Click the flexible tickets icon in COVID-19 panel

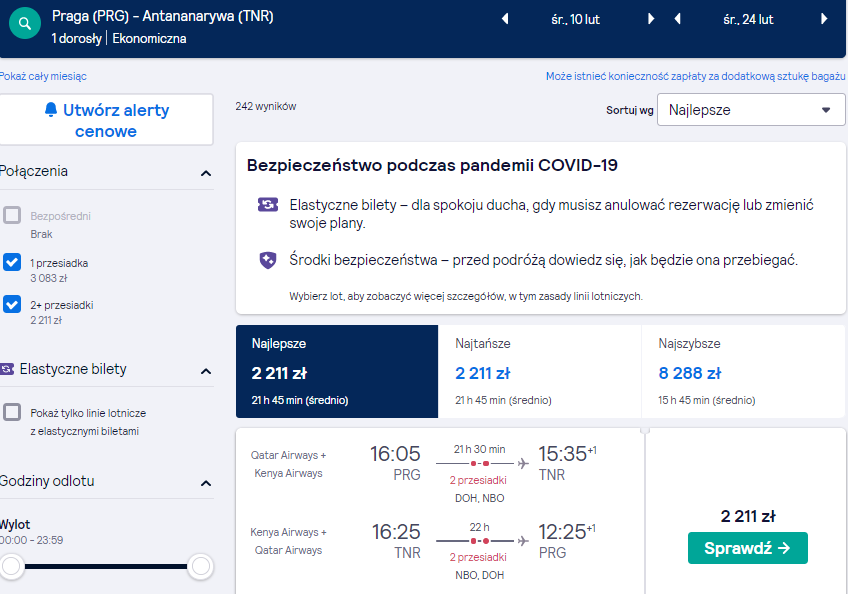point(268,204)
